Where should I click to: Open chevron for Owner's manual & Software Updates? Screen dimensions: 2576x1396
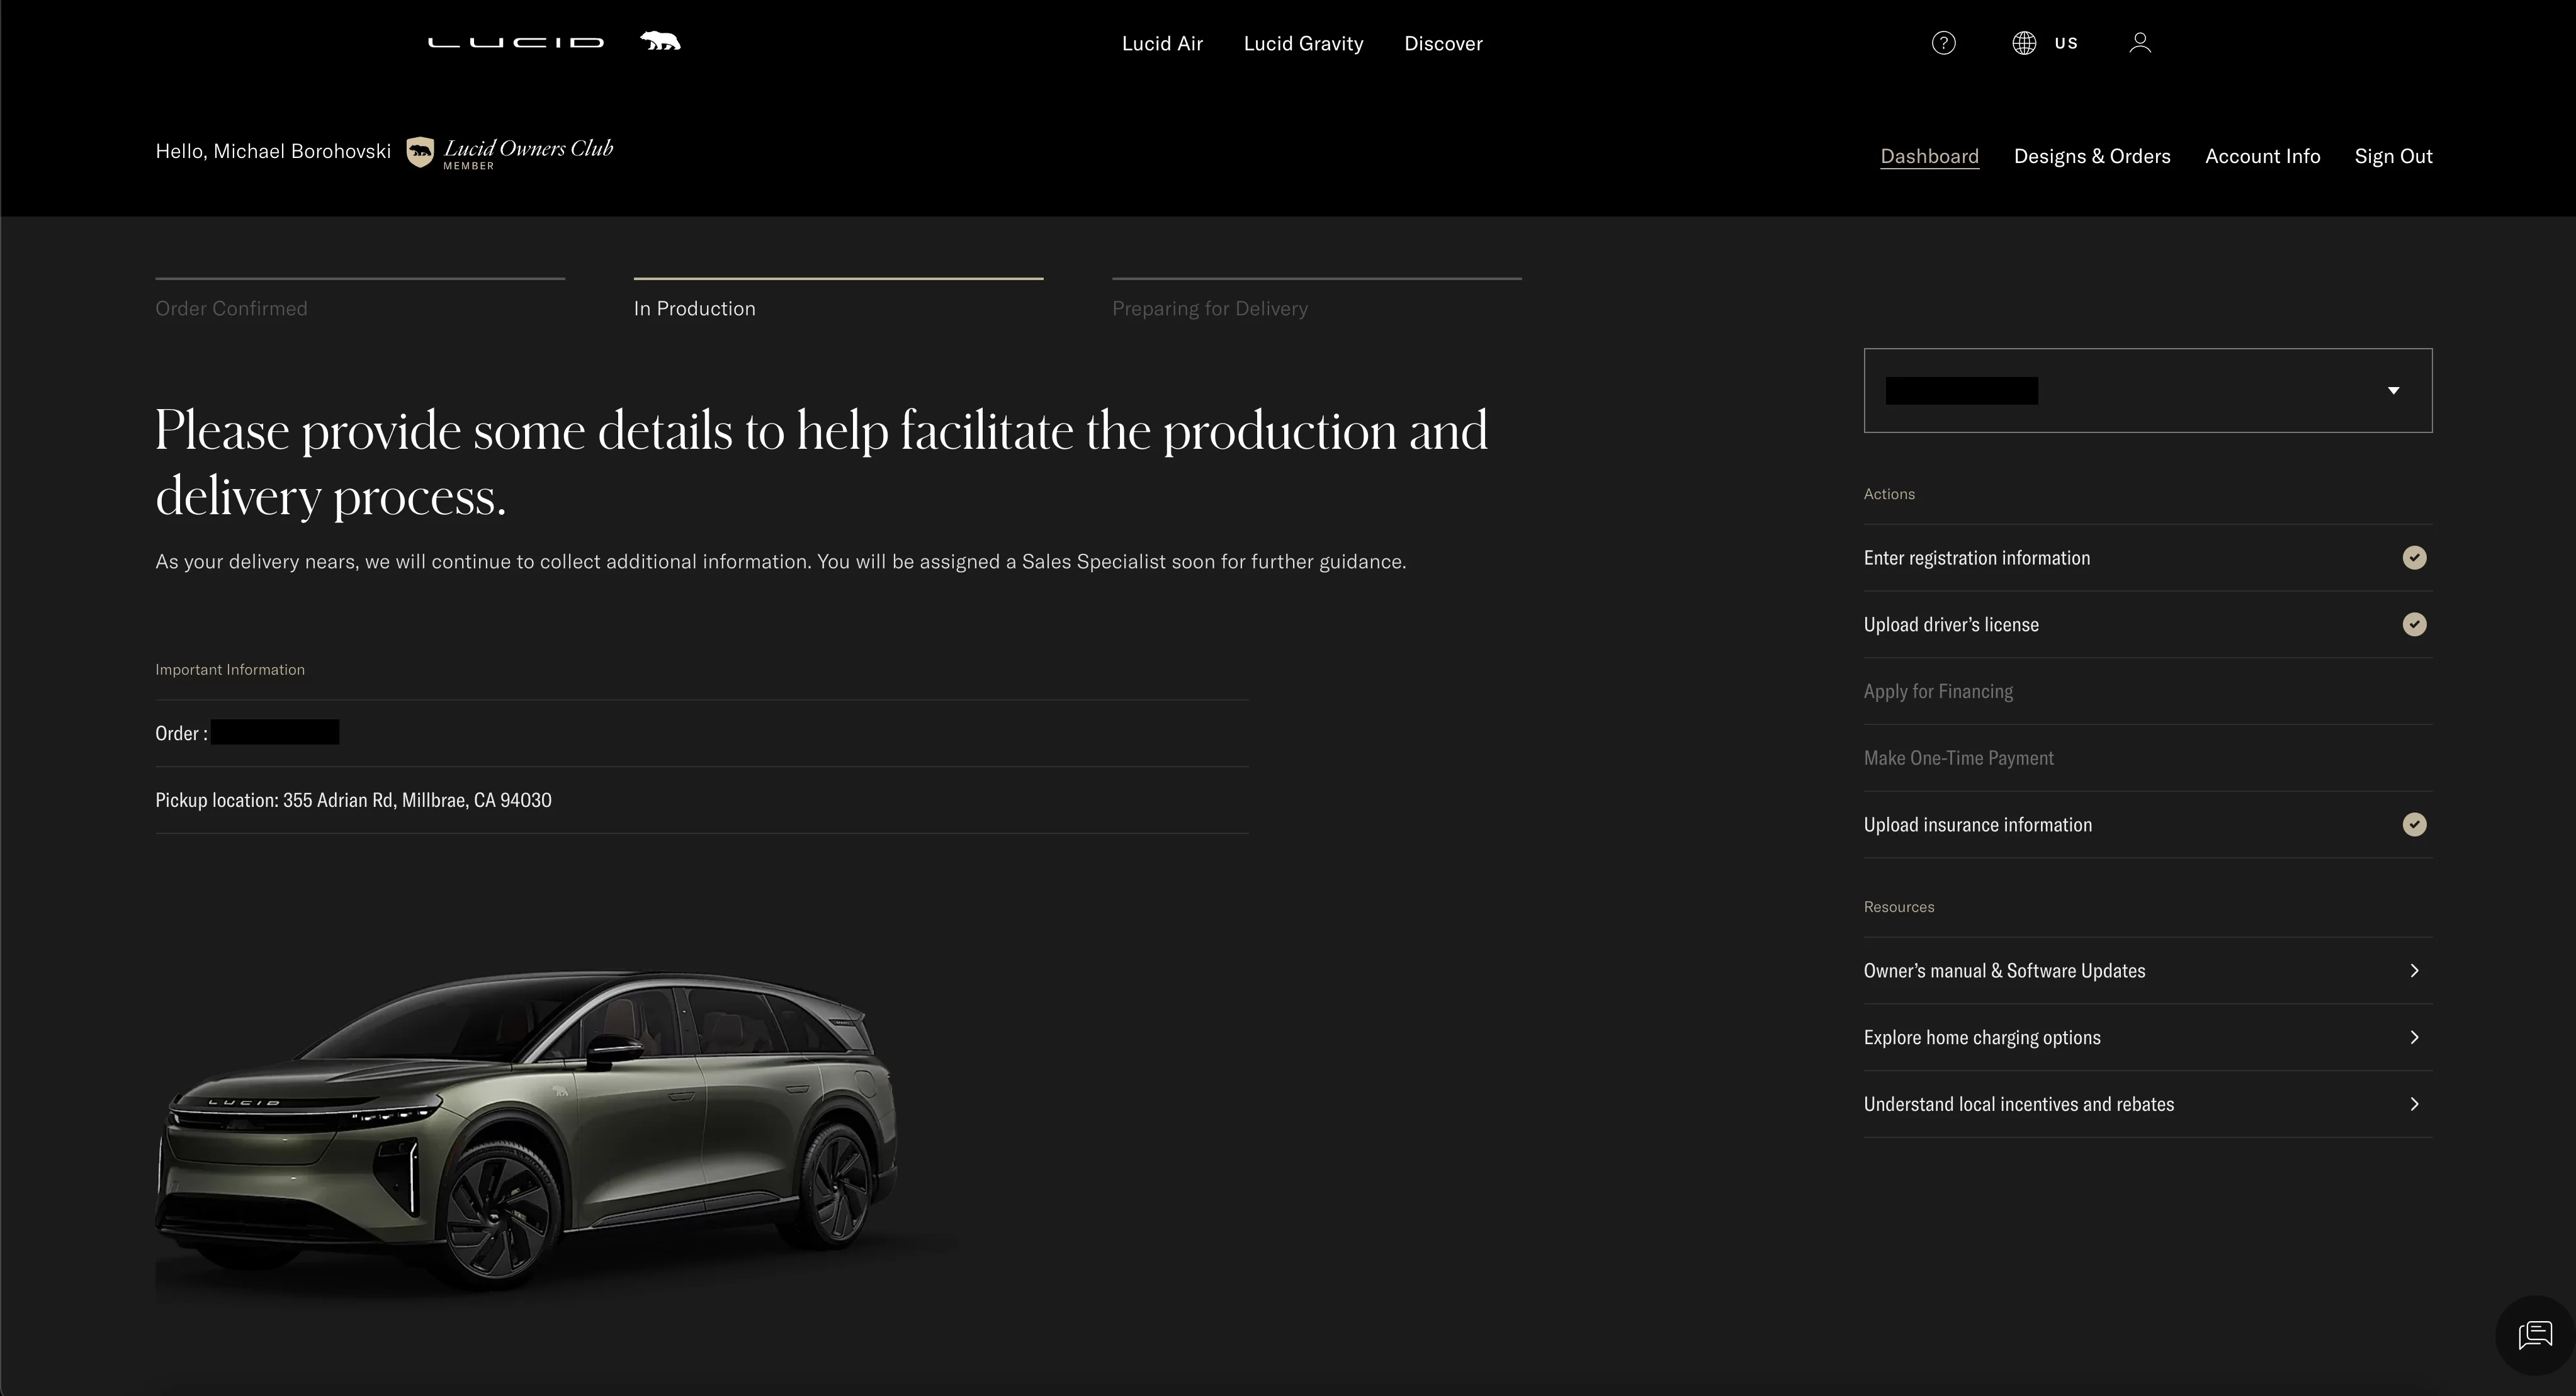(2414, 971)
